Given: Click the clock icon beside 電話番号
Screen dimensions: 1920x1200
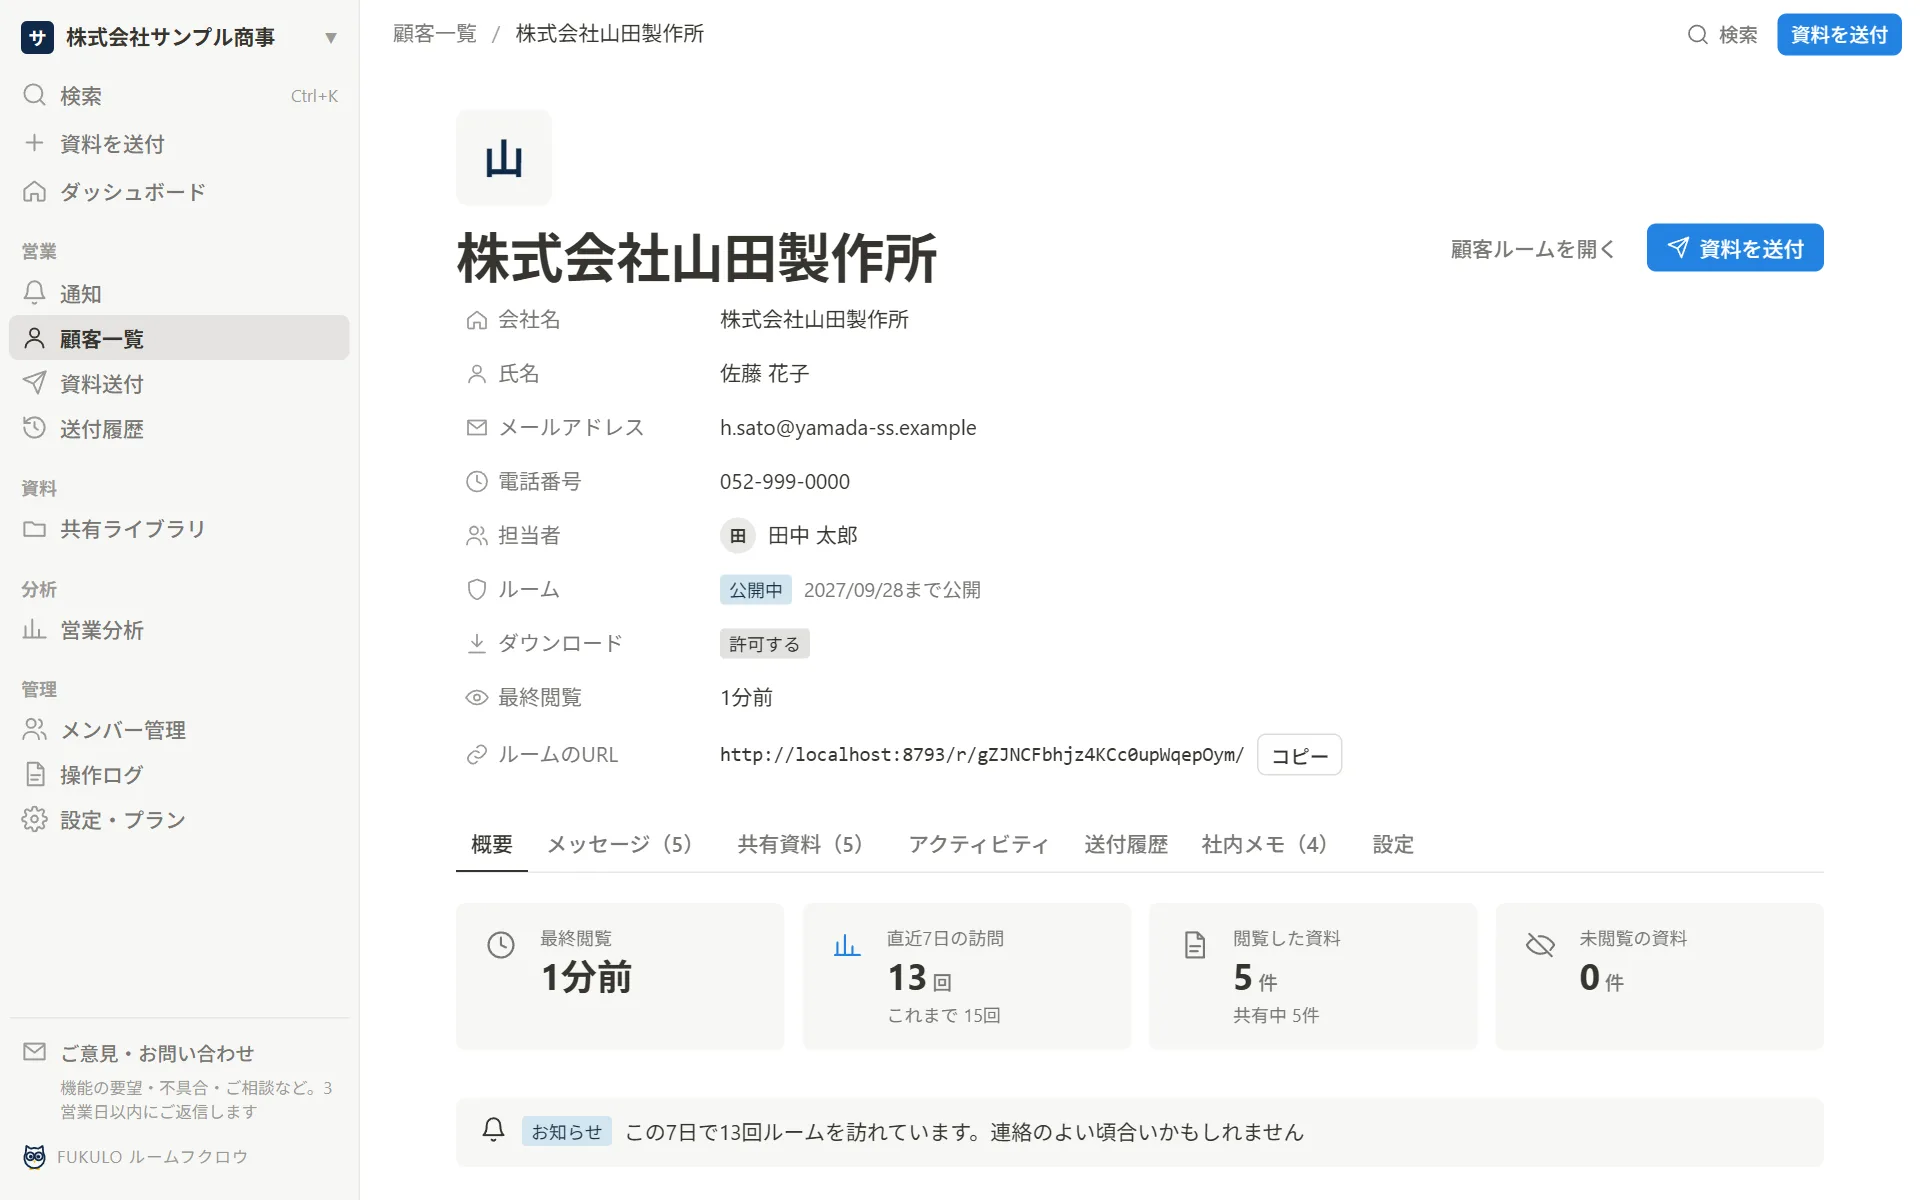Looking at the screenshot, I should click(x=477, y=482).
